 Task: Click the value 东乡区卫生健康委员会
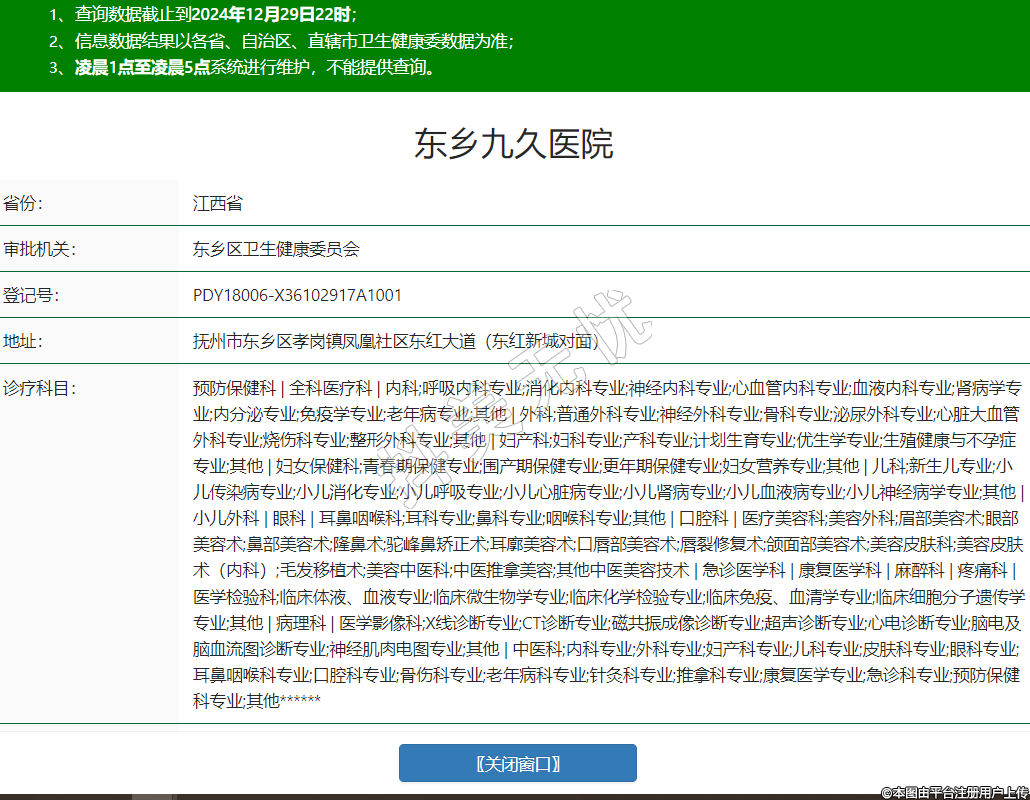click(x=276, y=249)
